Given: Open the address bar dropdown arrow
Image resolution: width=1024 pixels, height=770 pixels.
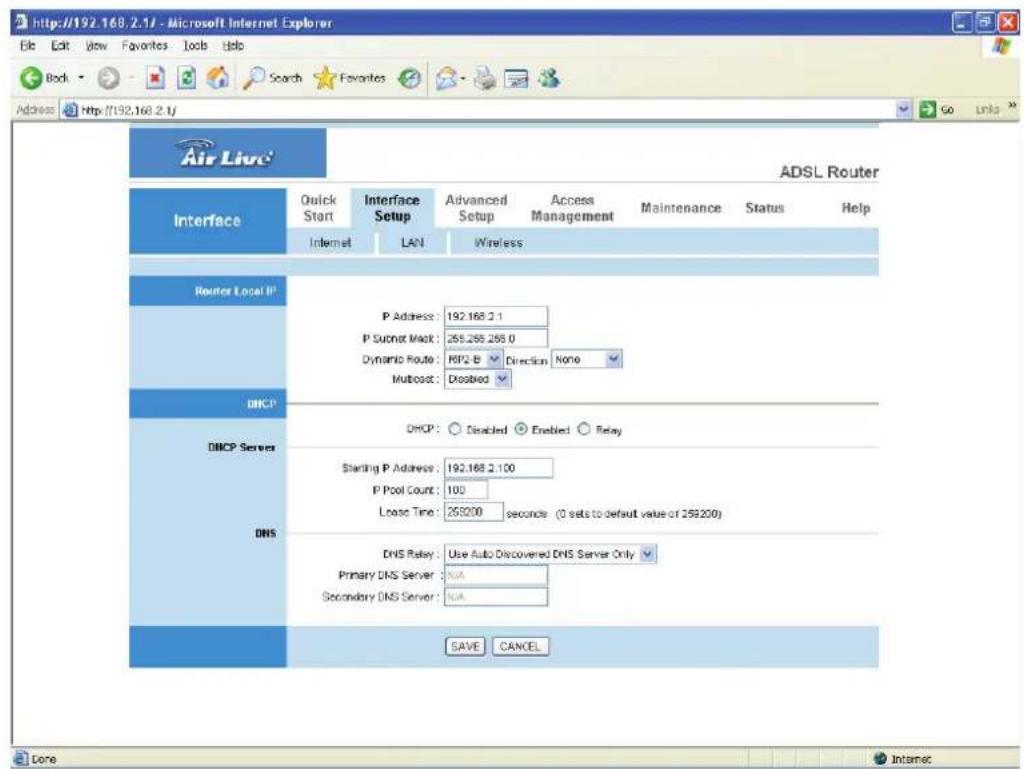Looking at the screenshot, I should click(x=904, y=109).
